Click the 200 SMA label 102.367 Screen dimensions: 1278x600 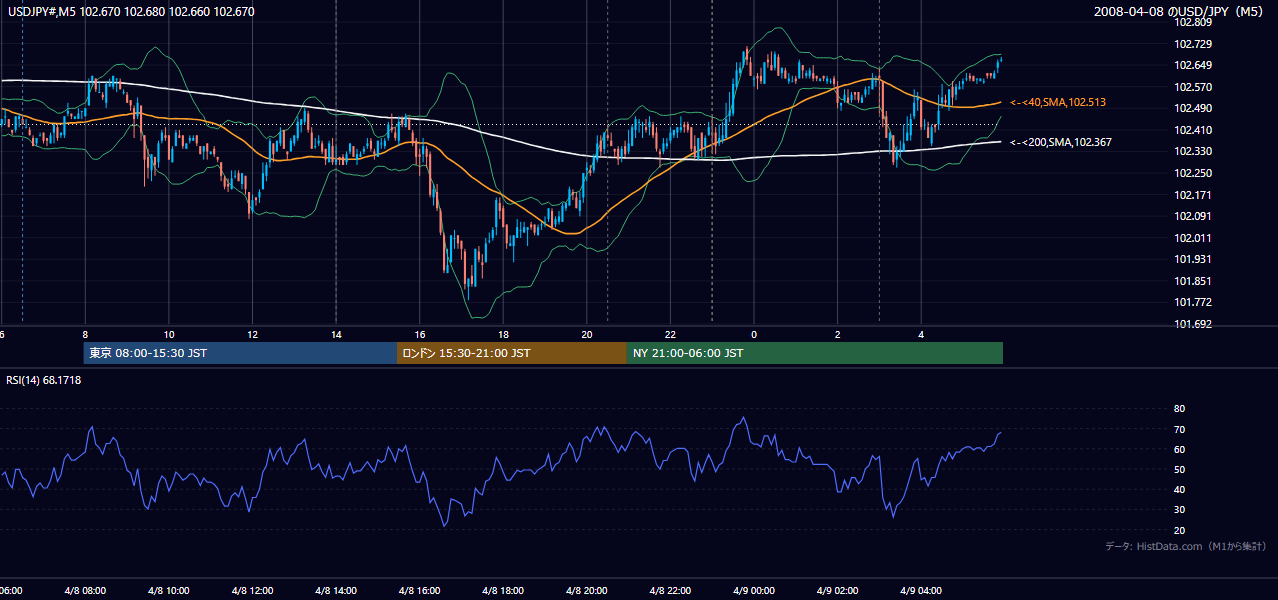[1061, 142]
